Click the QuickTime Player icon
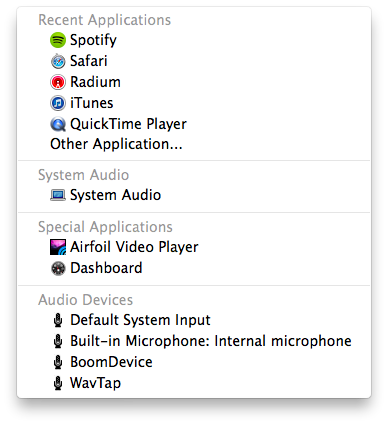The height and width of the screenshot is (425, 388). [x=58, y=124]
